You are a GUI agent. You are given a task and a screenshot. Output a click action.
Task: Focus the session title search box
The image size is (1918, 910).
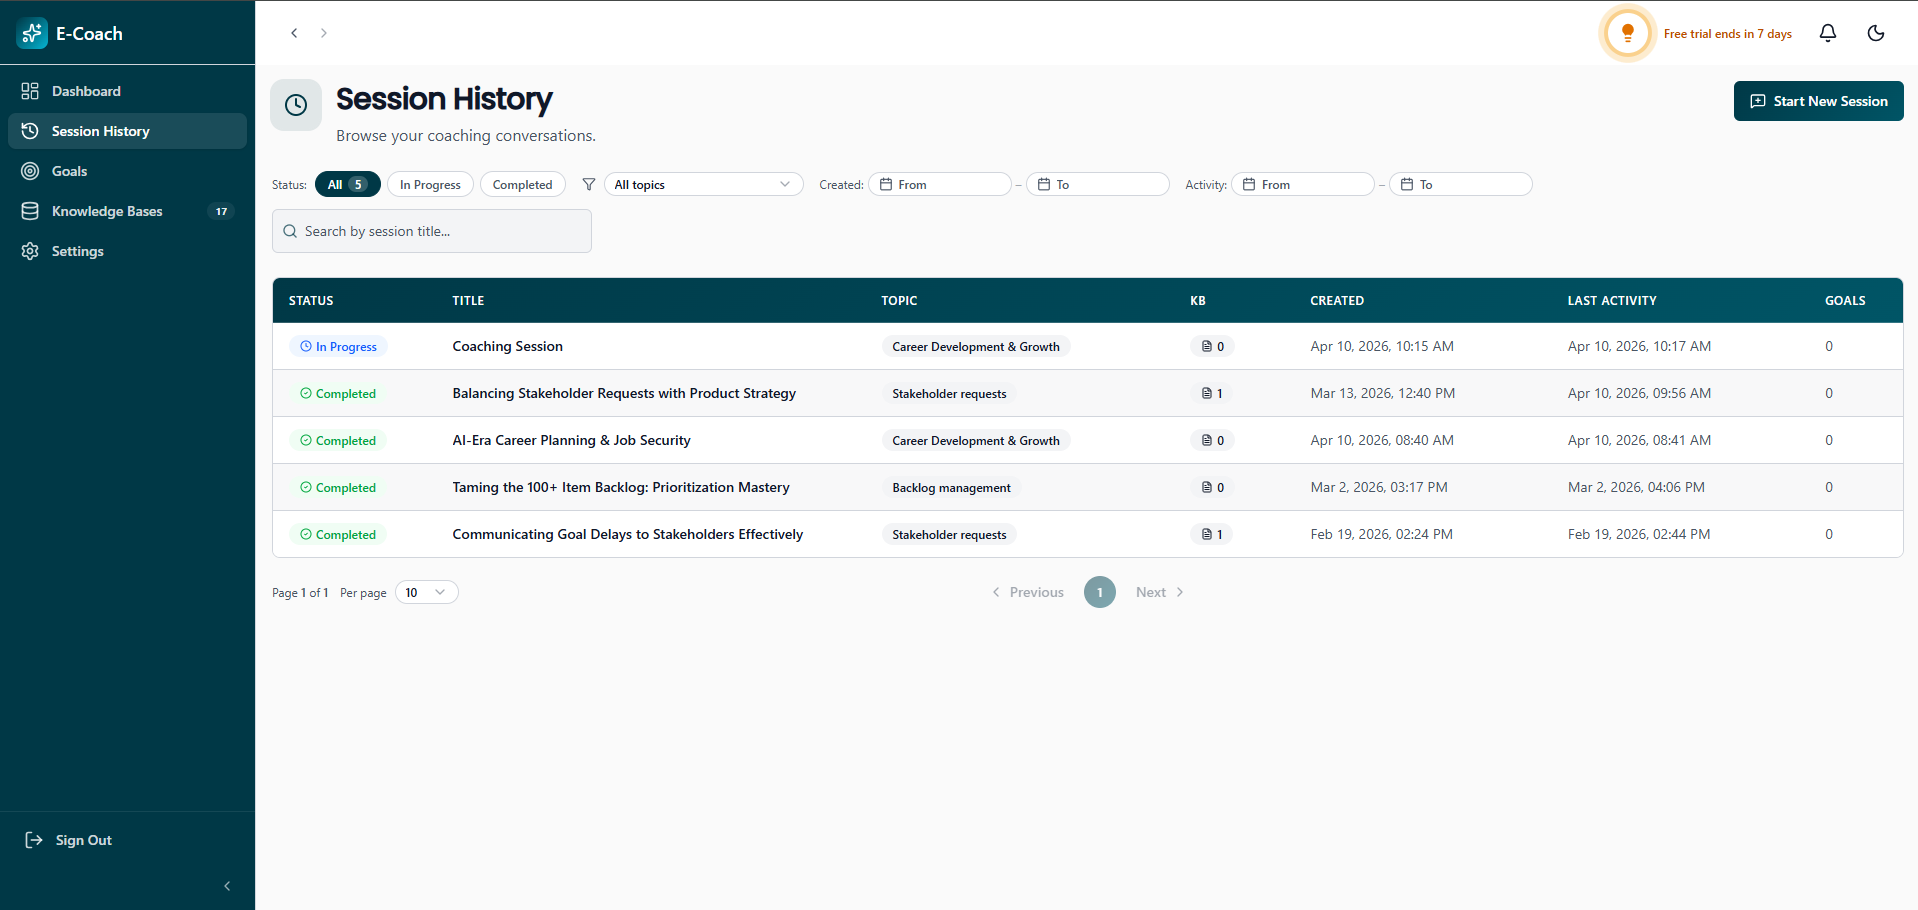[x=432, y=231]
